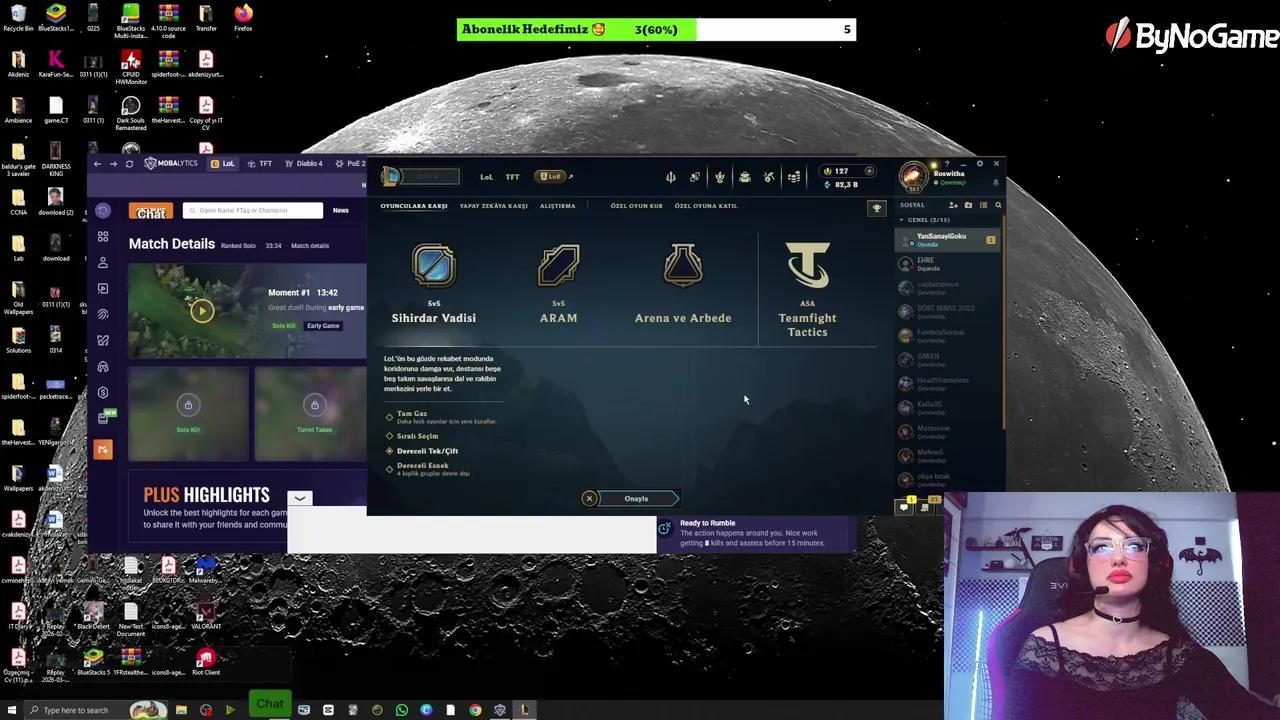Viewport: 1280px width, 720px height.
Task: Open the trophy icon above Sosyal panel
Action: coord(877,208)
